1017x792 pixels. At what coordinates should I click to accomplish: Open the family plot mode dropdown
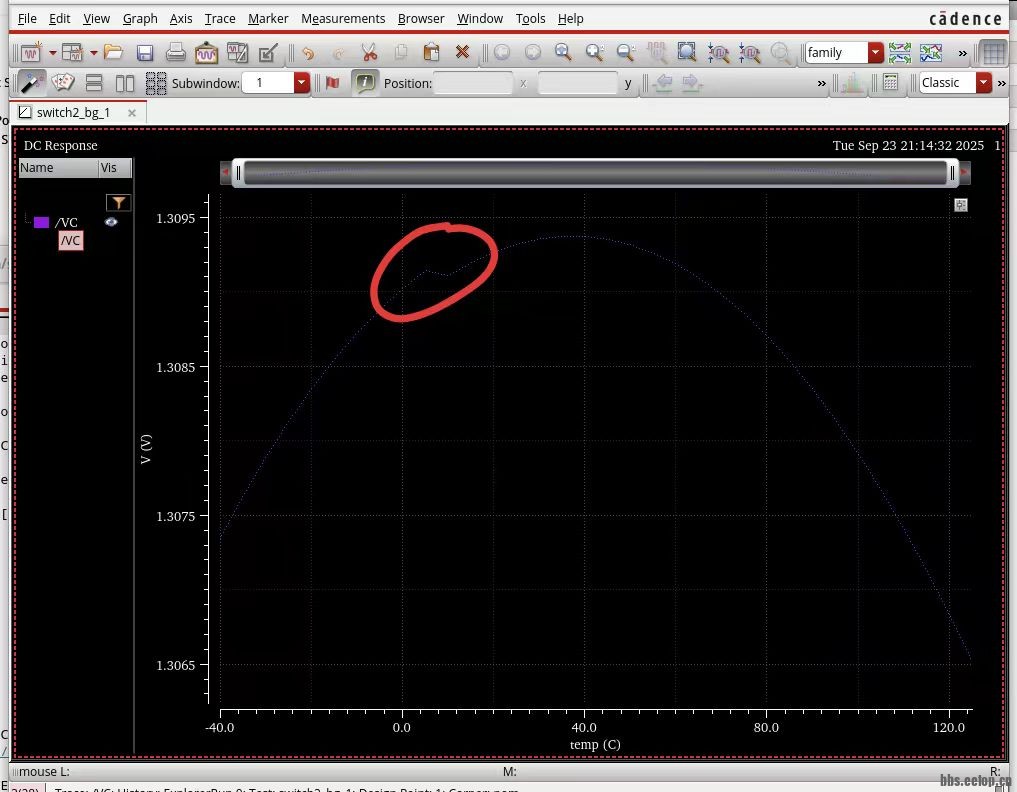(x=876, y=53)
